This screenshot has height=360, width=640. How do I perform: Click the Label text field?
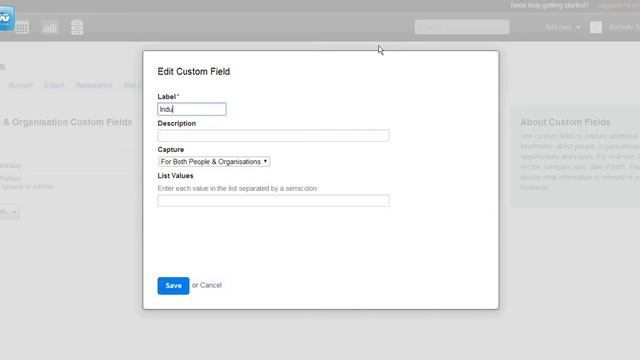191,109
